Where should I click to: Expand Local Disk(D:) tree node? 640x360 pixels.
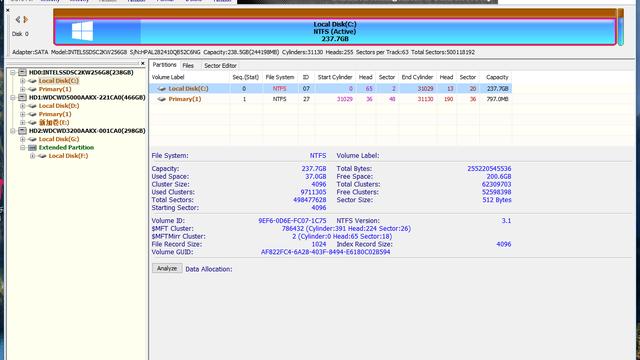22,106
